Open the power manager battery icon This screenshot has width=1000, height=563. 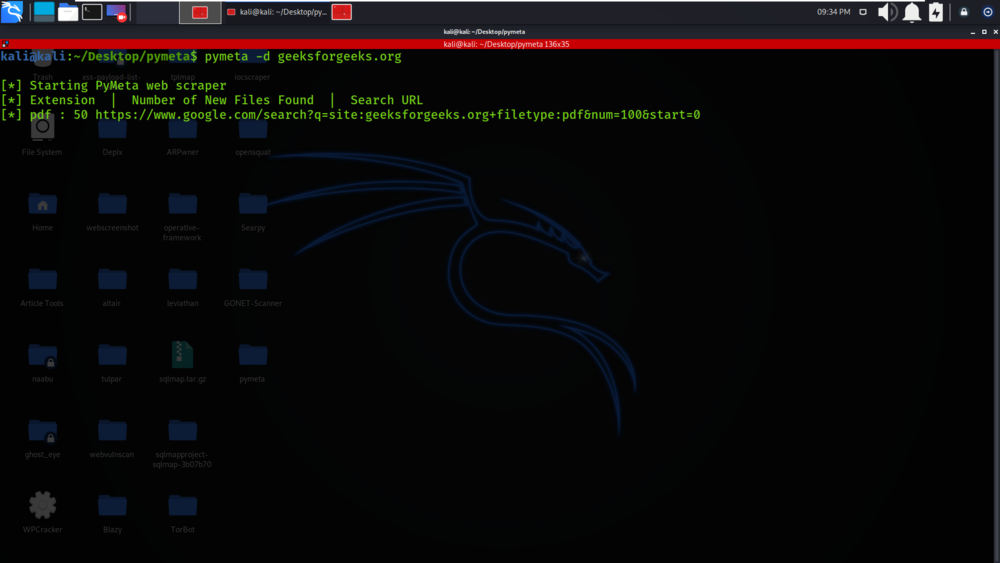936,12
